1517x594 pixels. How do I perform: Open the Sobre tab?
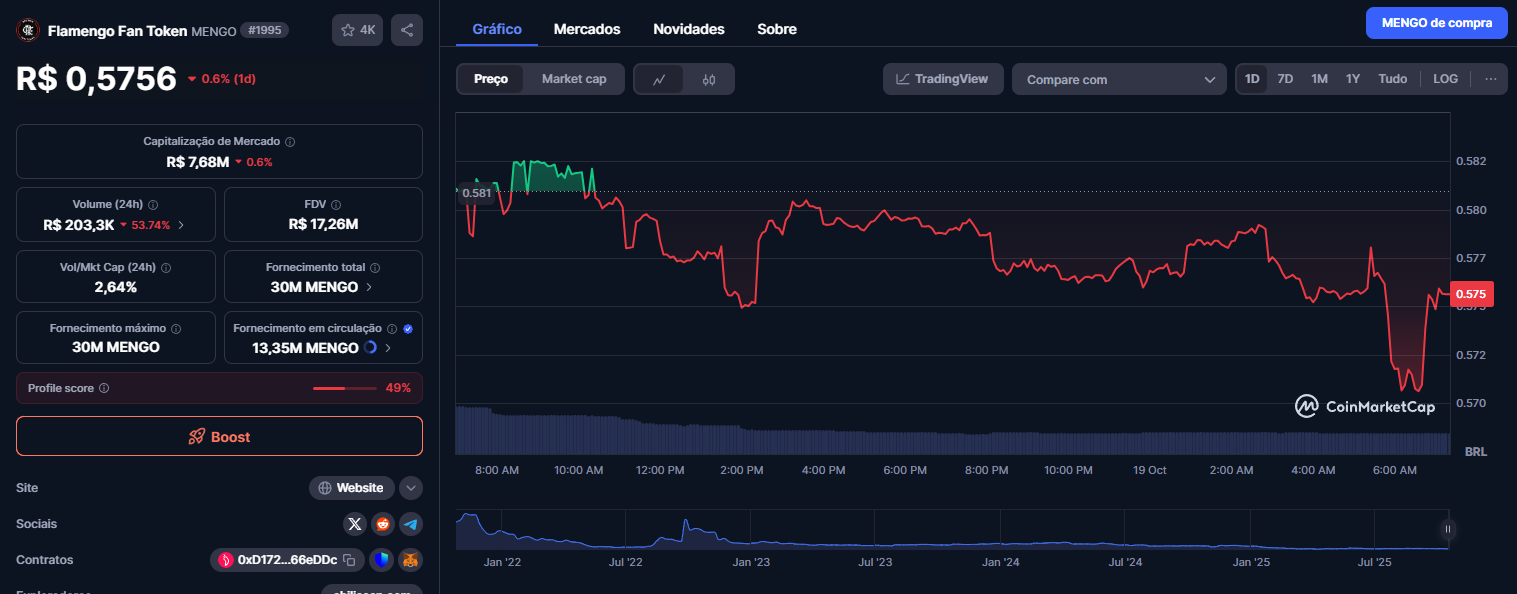777,29
